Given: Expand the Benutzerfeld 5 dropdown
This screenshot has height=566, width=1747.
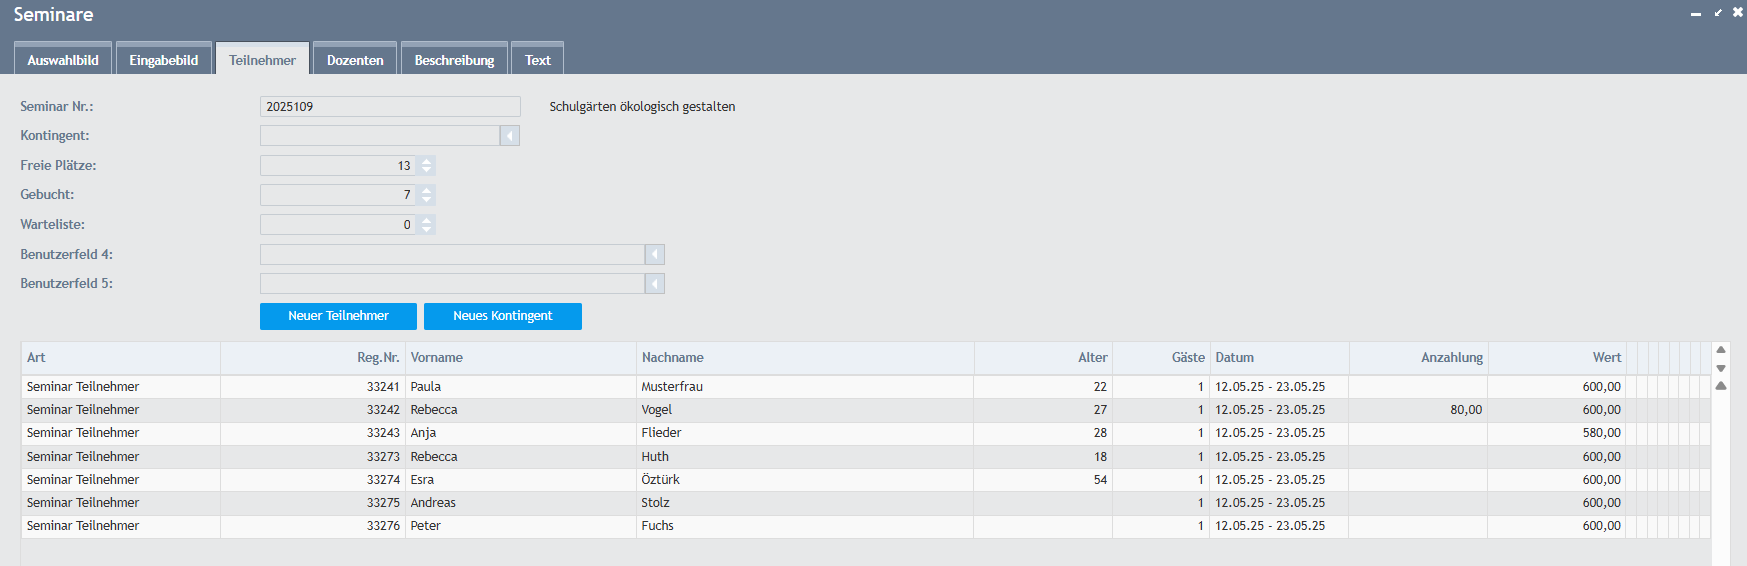Looking at the screenshot, I should [655, 284].
